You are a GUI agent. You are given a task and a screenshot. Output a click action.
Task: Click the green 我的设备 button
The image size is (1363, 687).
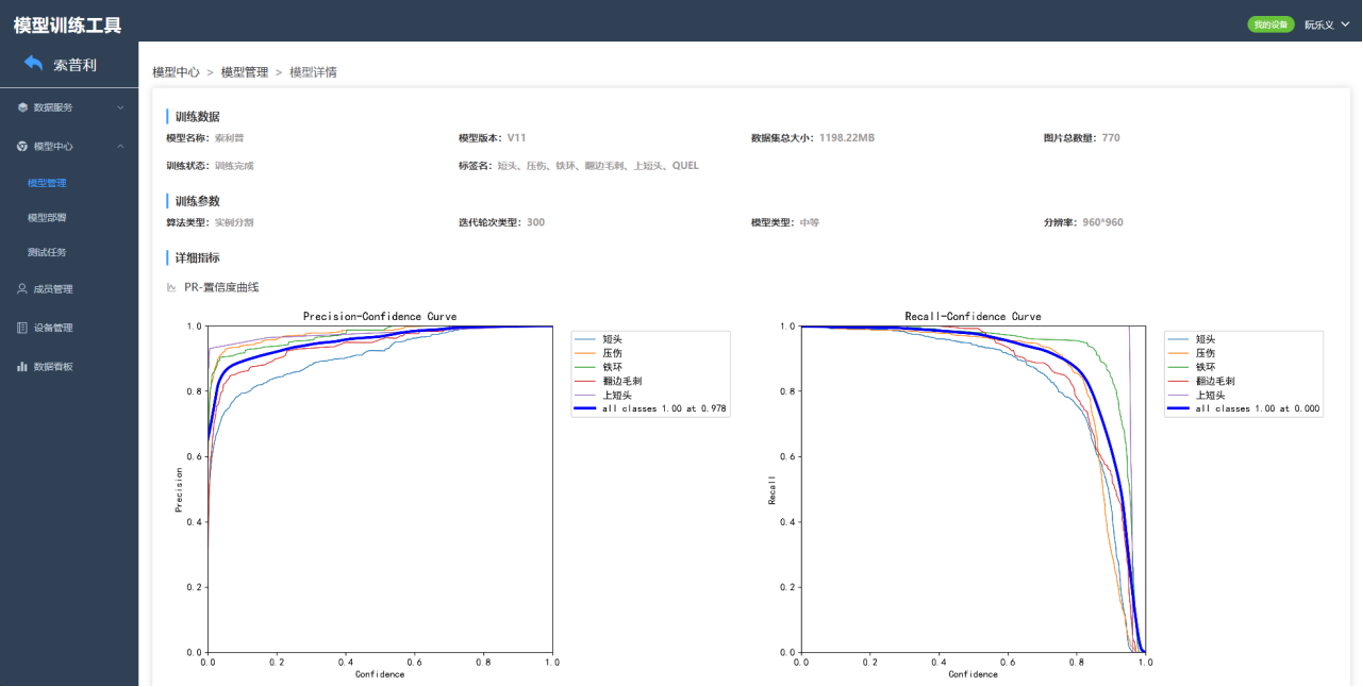(1270, 25)
